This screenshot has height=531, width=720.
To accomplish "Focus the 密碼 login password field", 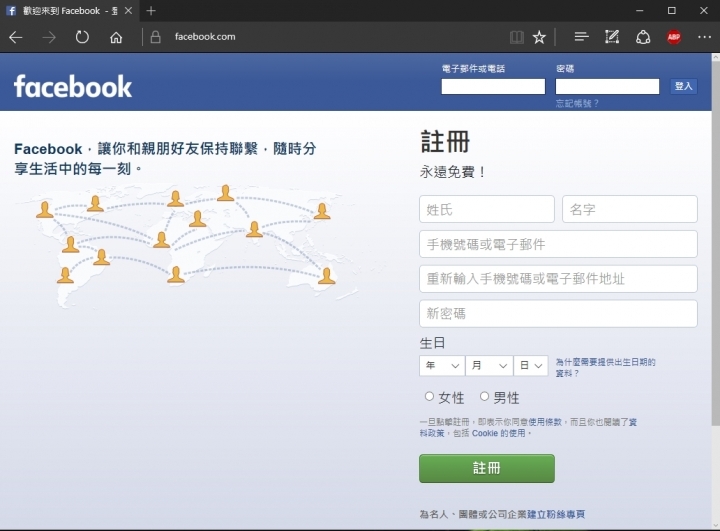I will tap(607, 86).
